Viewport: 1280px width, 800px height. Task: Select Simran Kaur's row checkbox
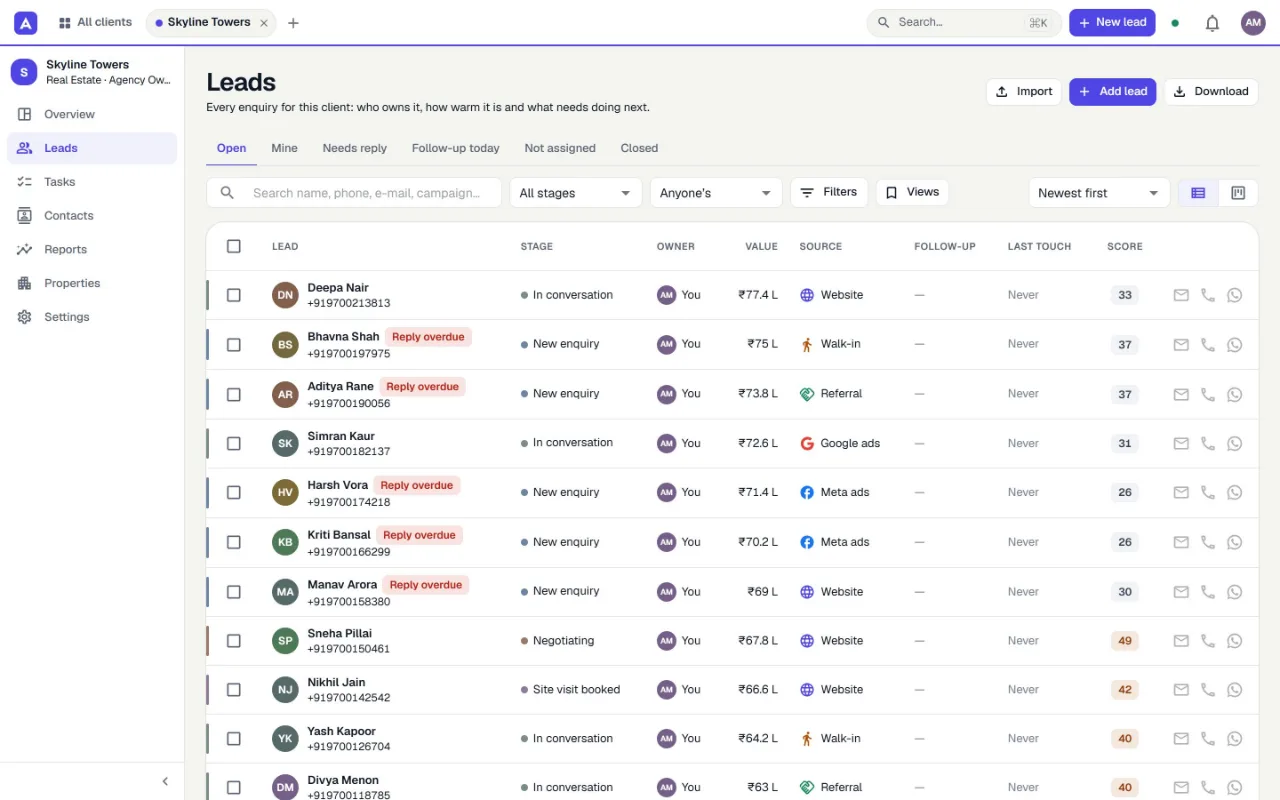[234, 443]
